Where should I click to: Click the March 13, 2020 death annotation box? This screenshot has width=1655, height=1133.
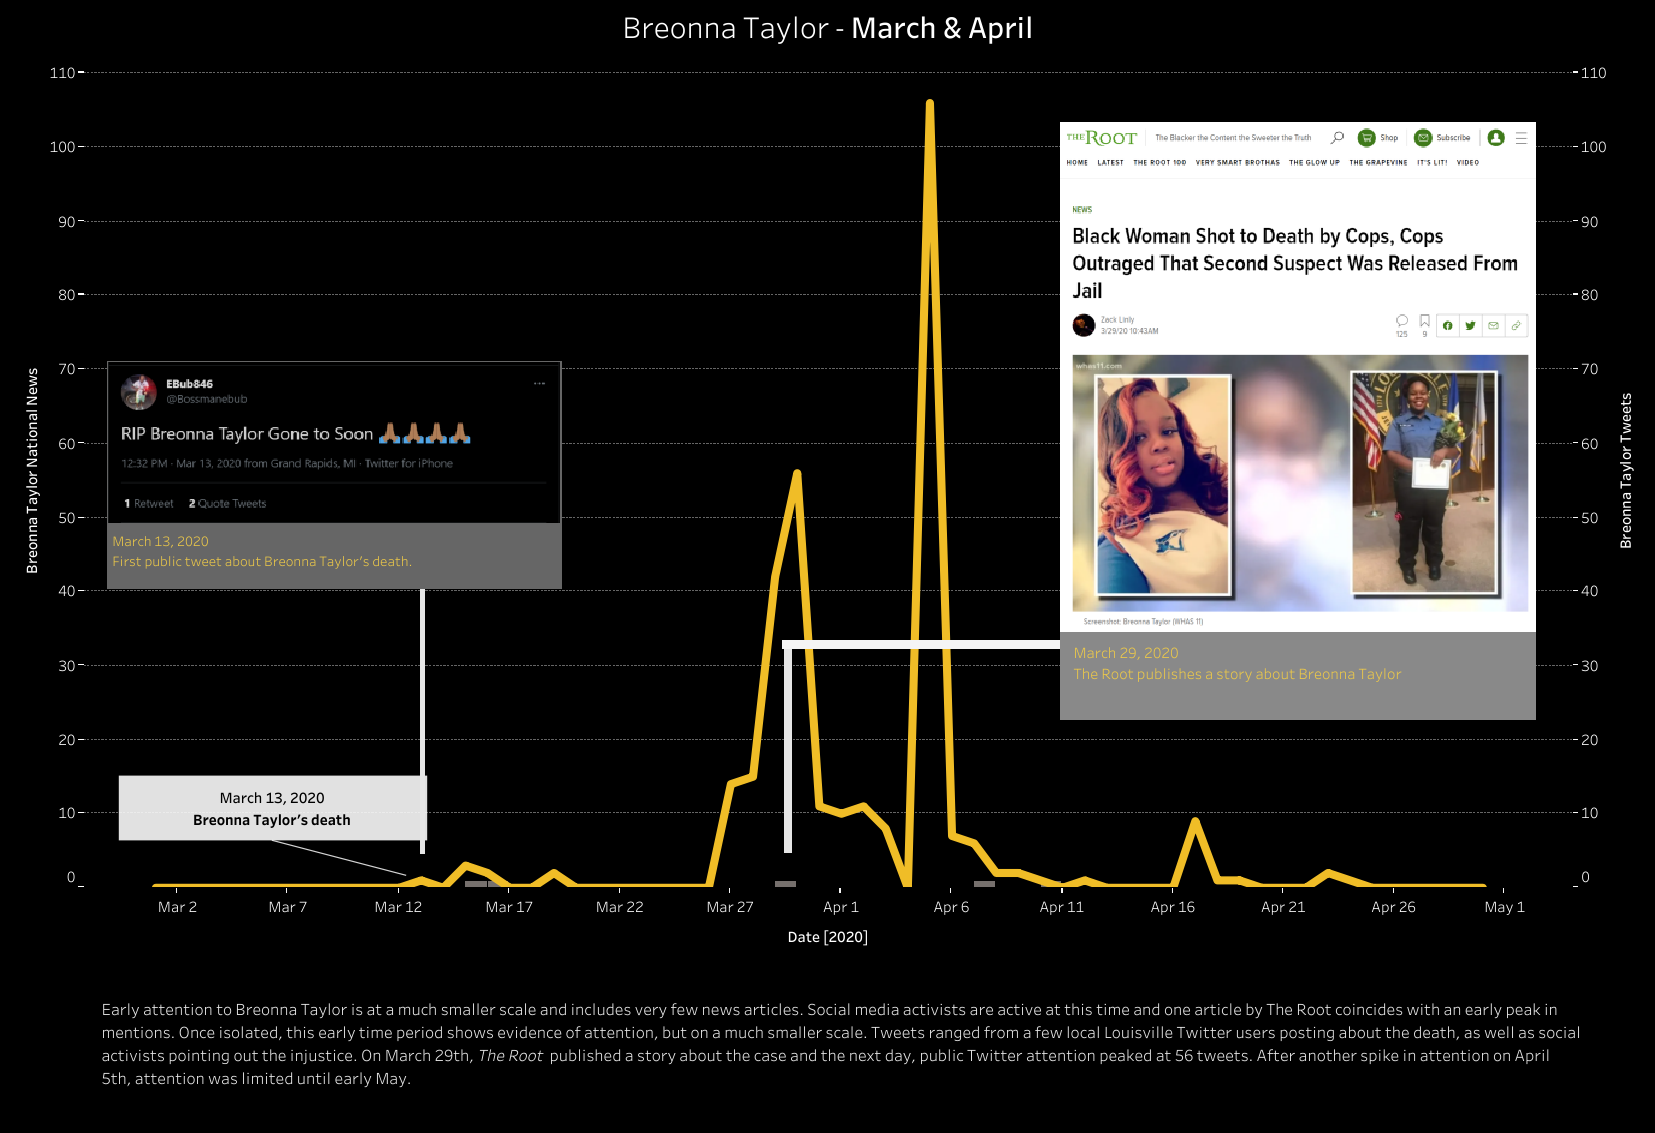(x=272, y=808)
